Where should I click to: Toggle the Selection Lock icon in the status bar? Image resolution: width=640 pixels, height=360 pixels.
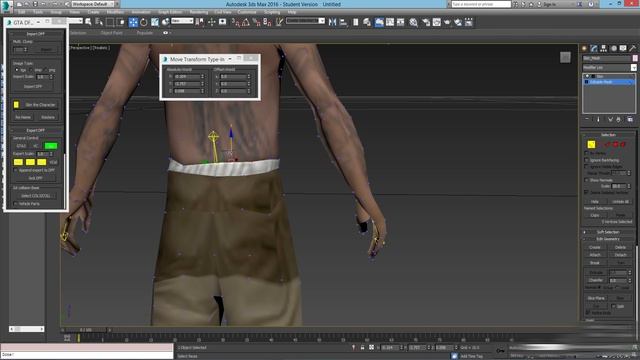[362, 347]
